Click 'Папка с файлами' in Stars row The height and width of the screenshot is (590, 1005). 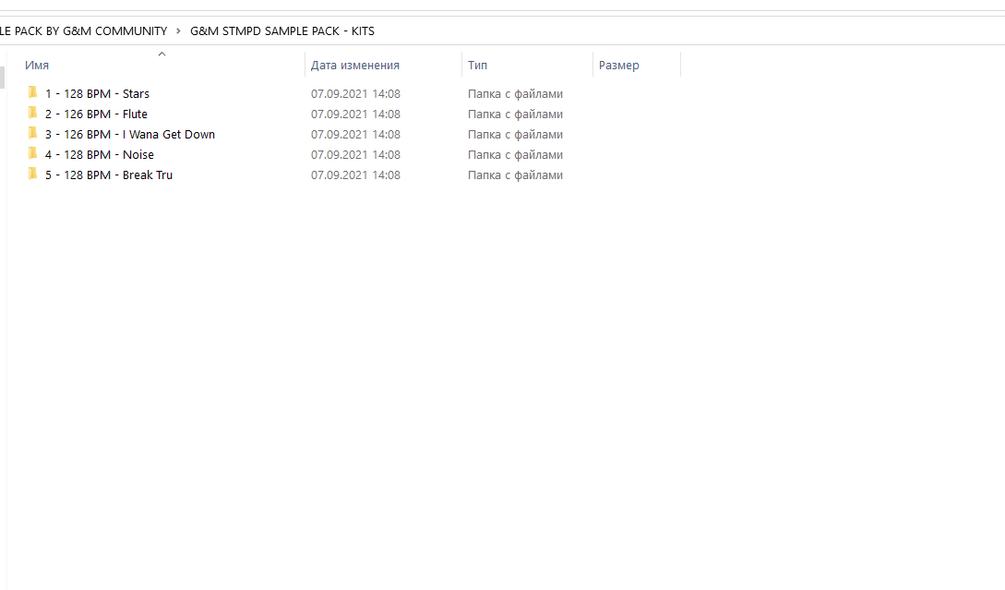click(x=515, y=94)
